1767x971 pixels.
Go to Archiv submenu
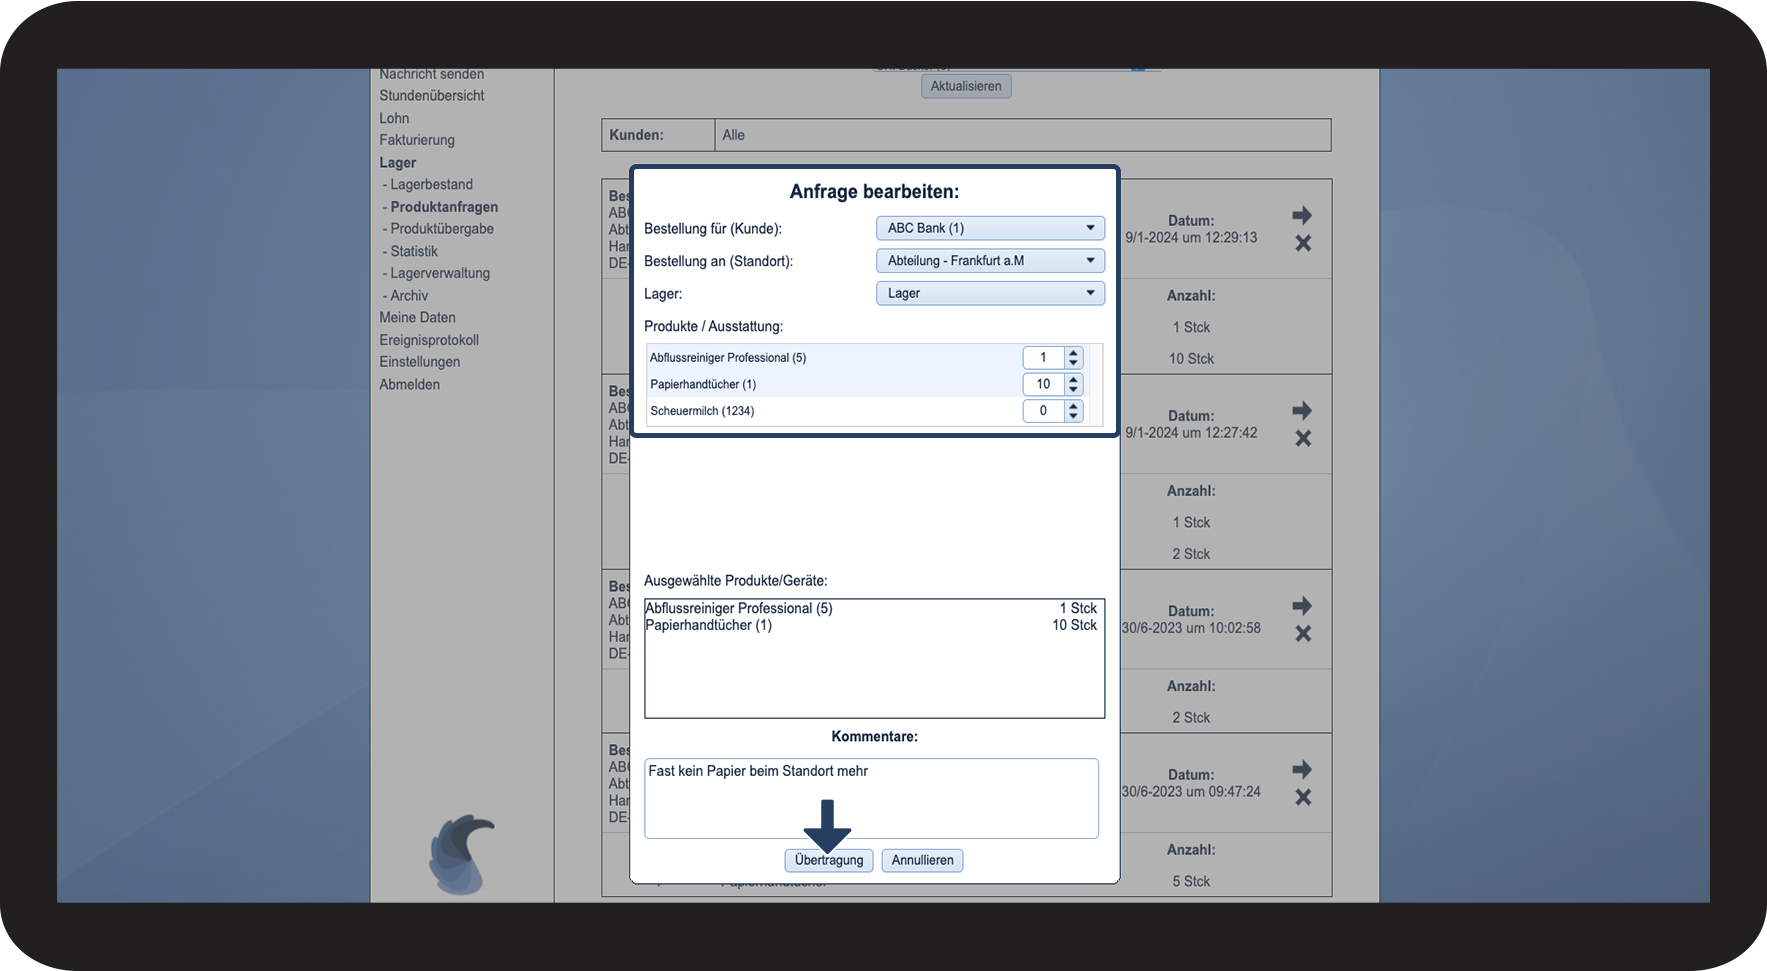(409, 296)
